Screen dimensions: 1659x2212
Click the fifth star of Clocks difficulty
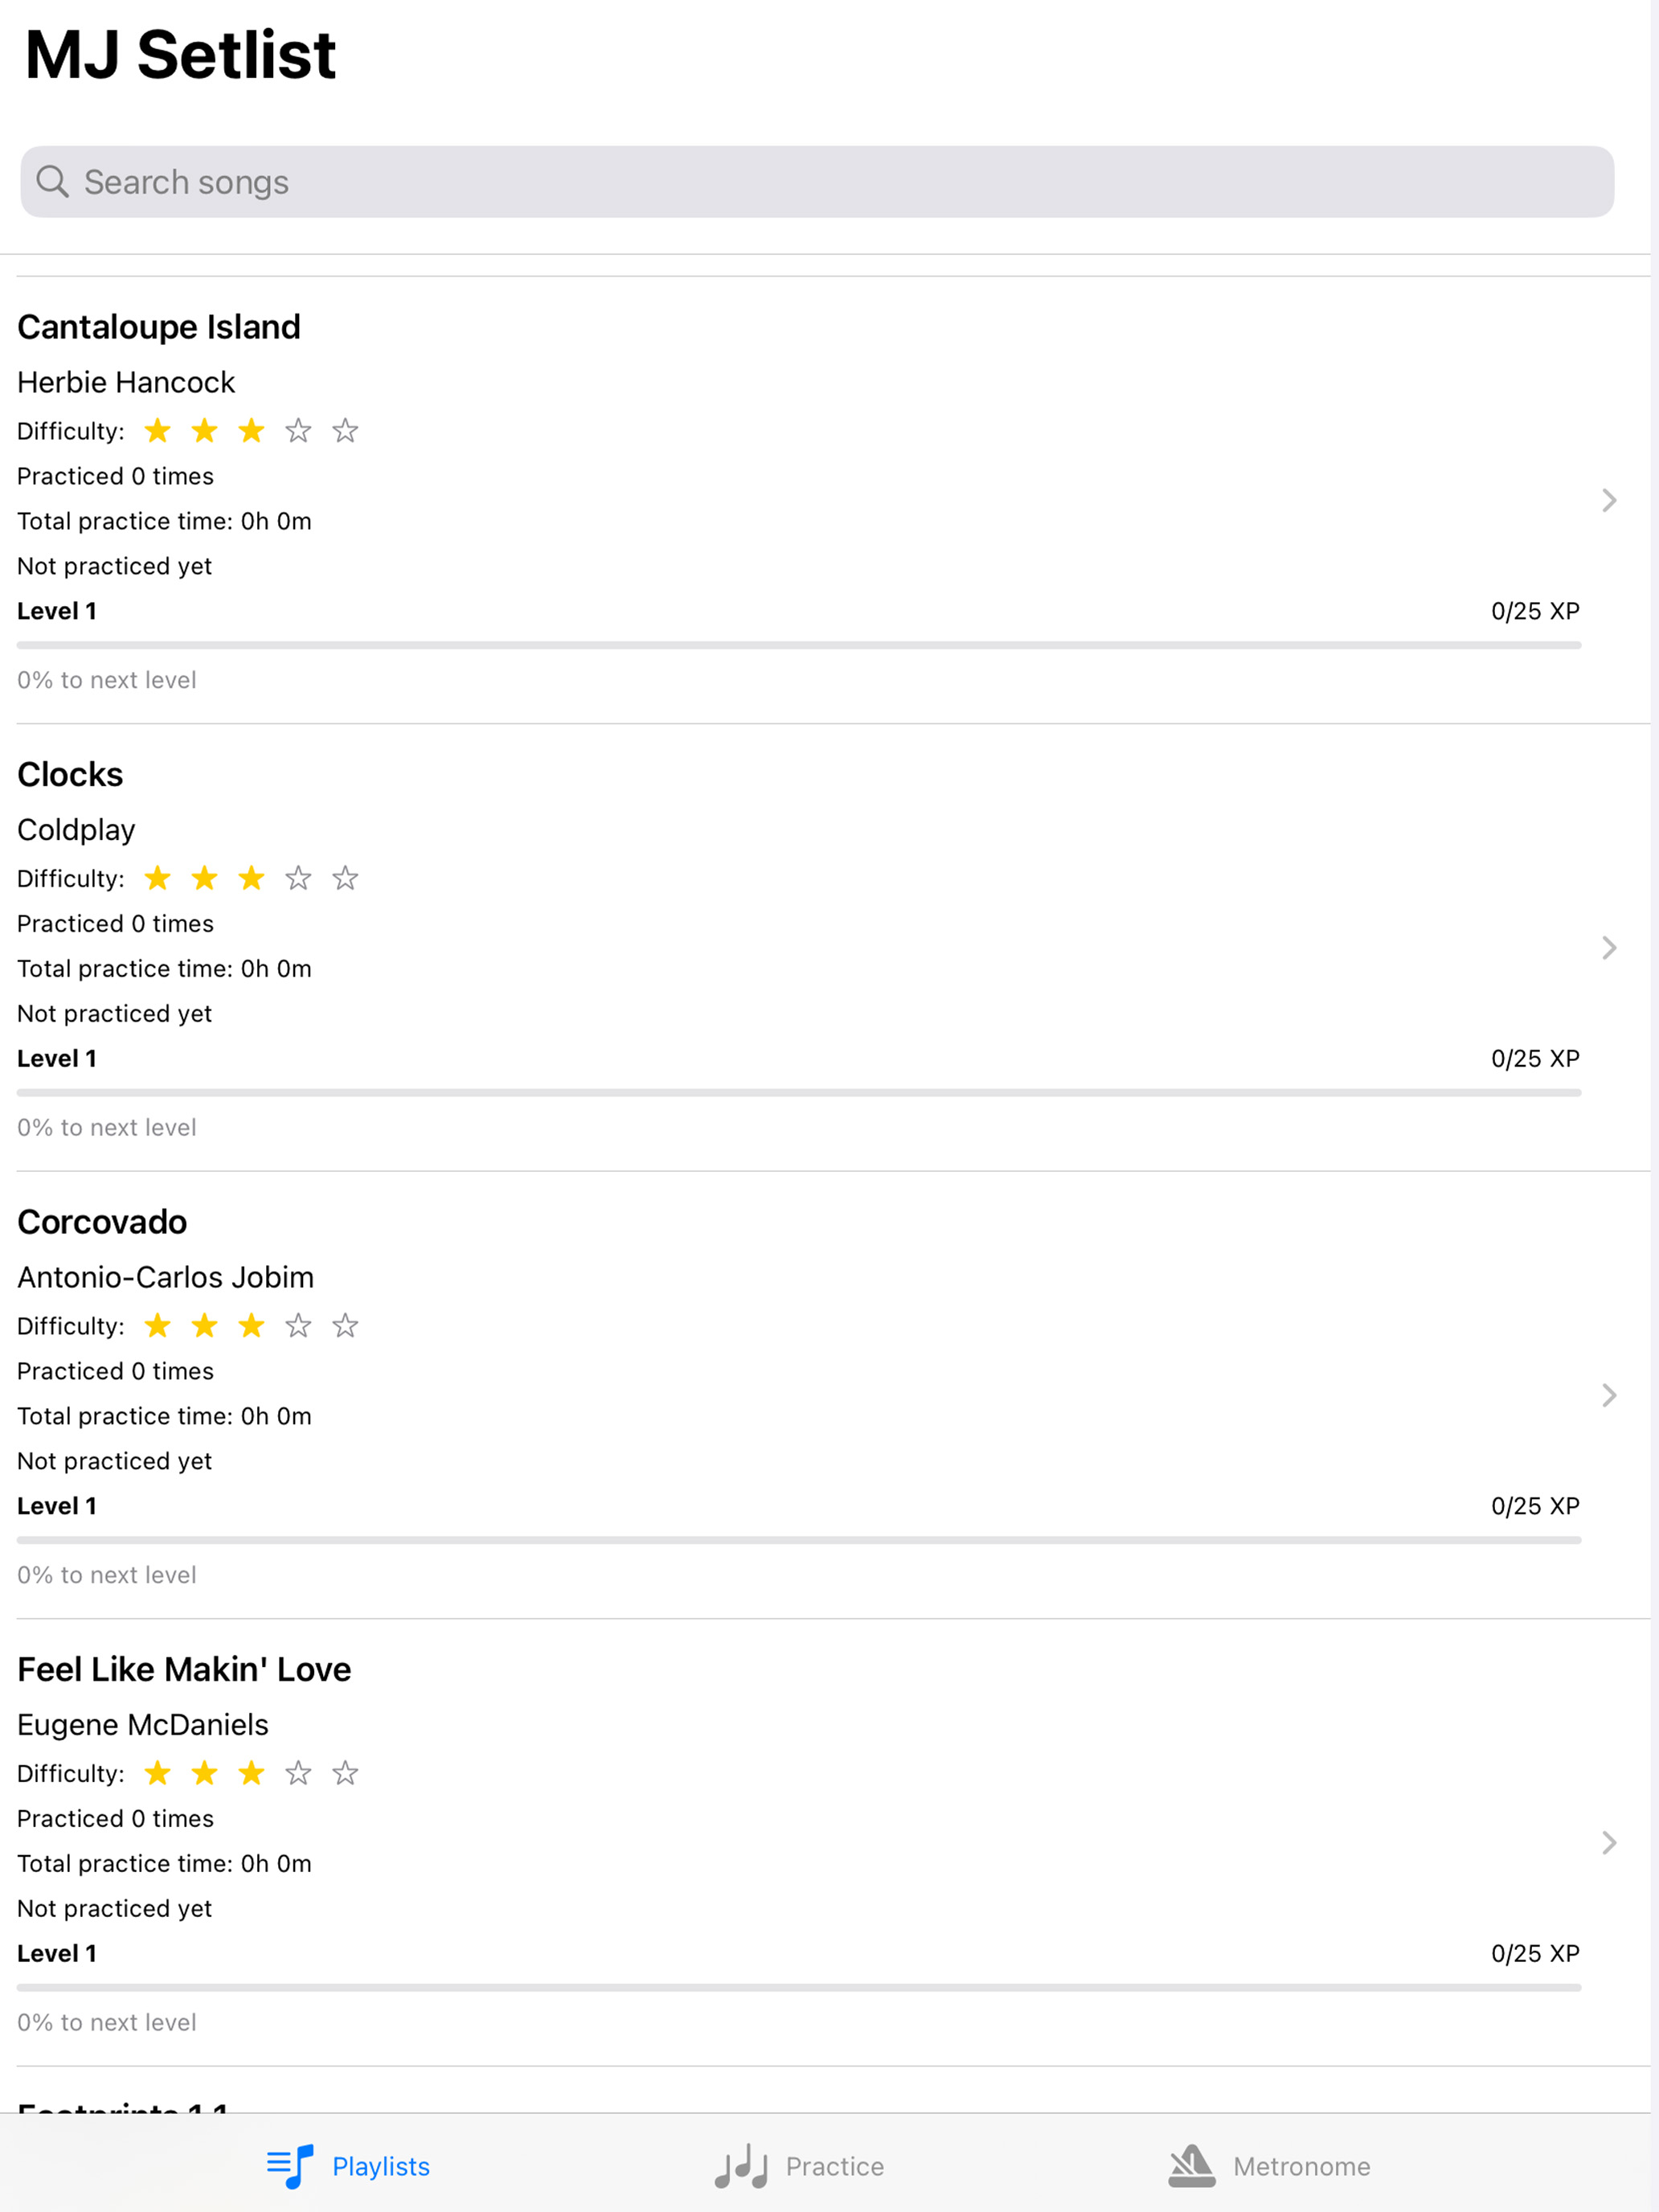point(345,878)
